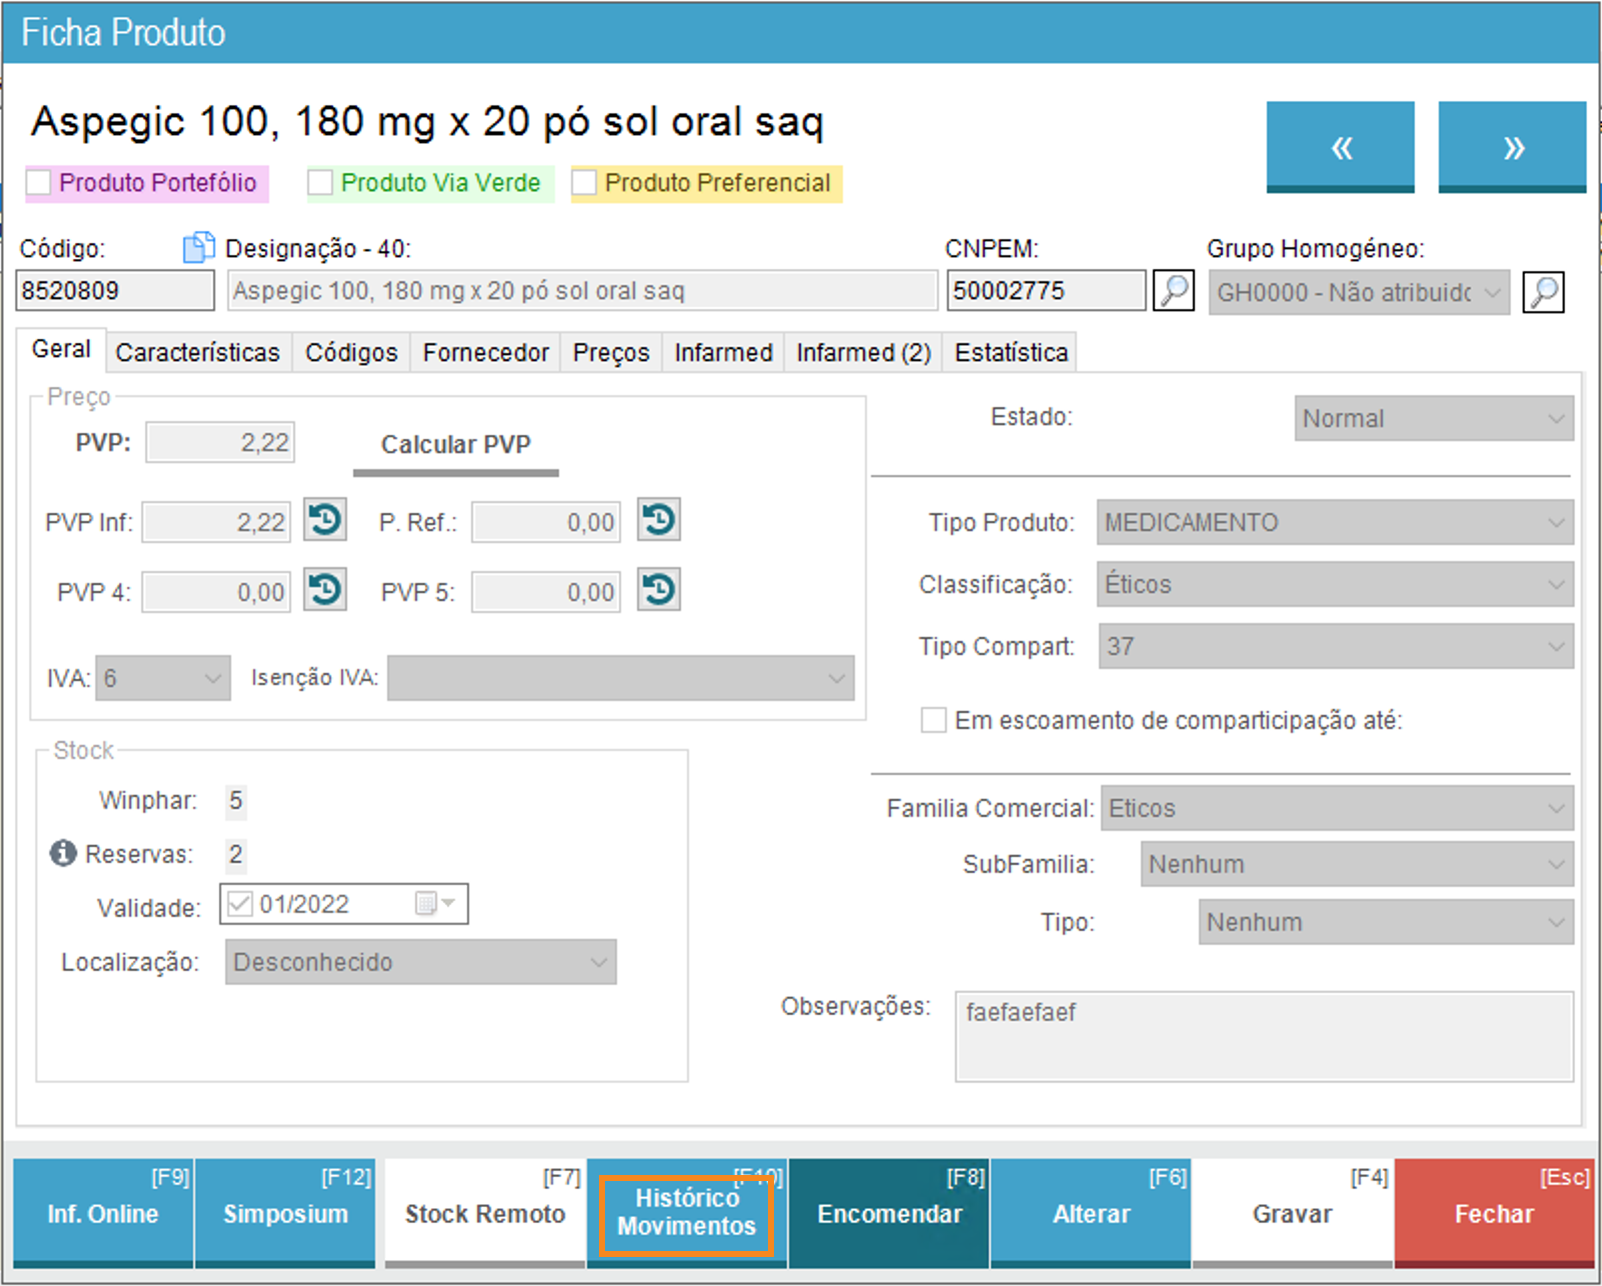Expand the Estado dropdown showing Normal

click(1433, 418)
